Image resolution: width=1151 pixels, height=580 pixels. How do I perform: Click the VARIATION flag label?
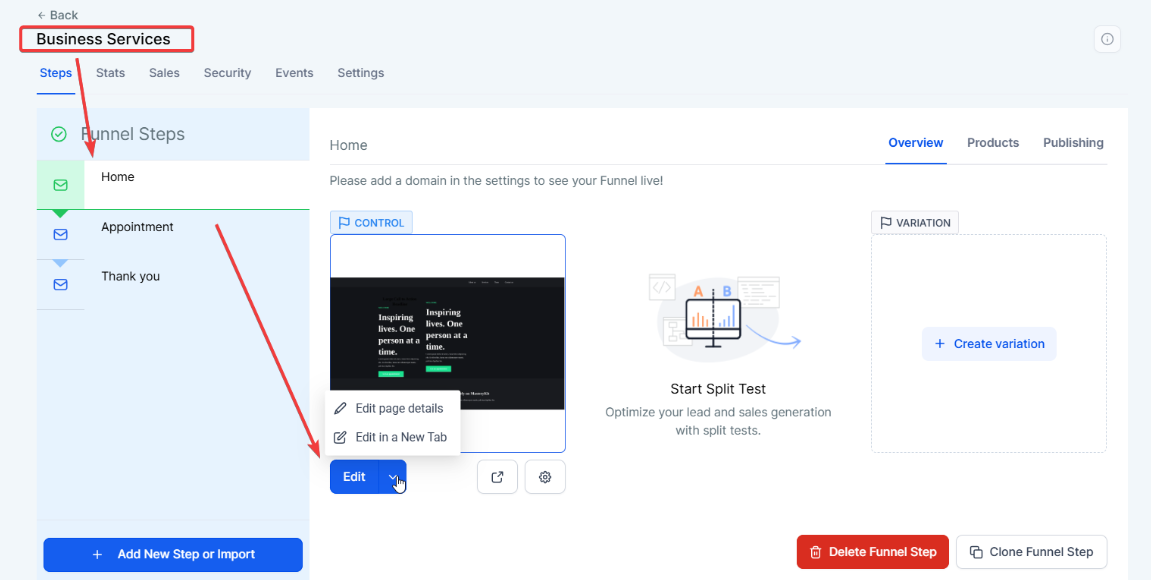[915, 222]
